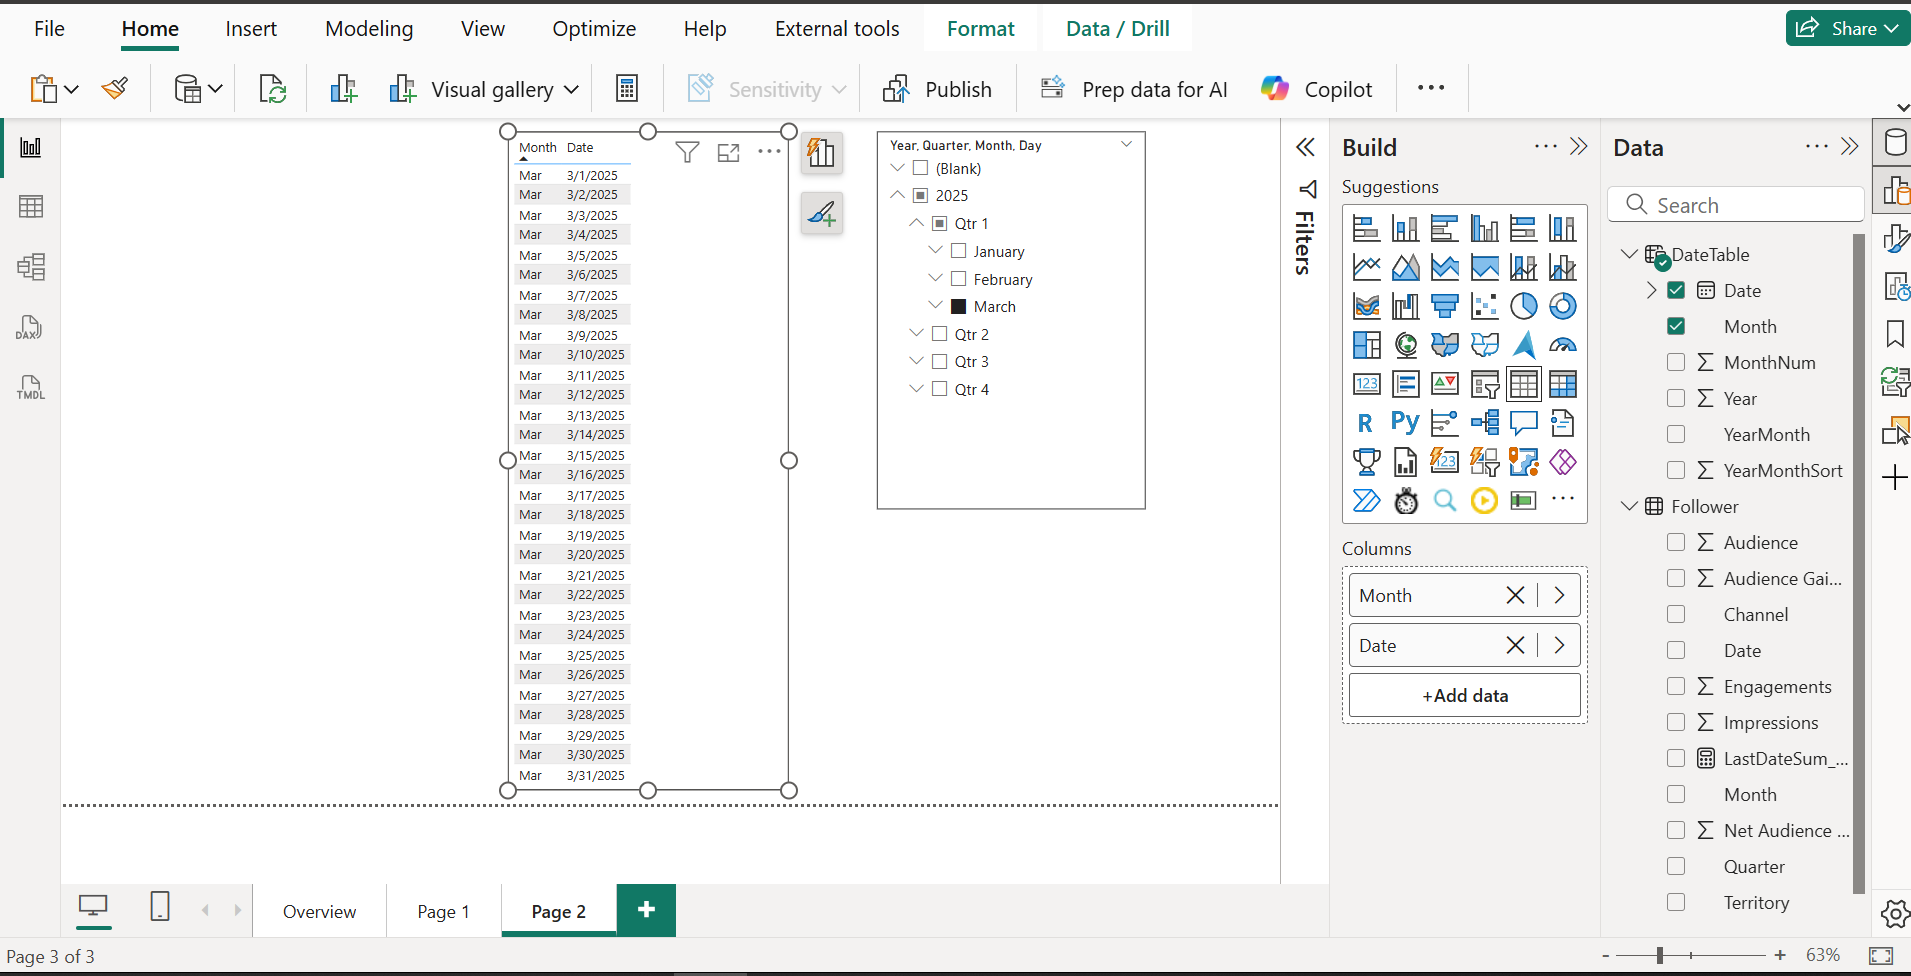This screenshot has width=1911, height=976.
Task: Open the DAX query view icon
Action: pos(30,327)
